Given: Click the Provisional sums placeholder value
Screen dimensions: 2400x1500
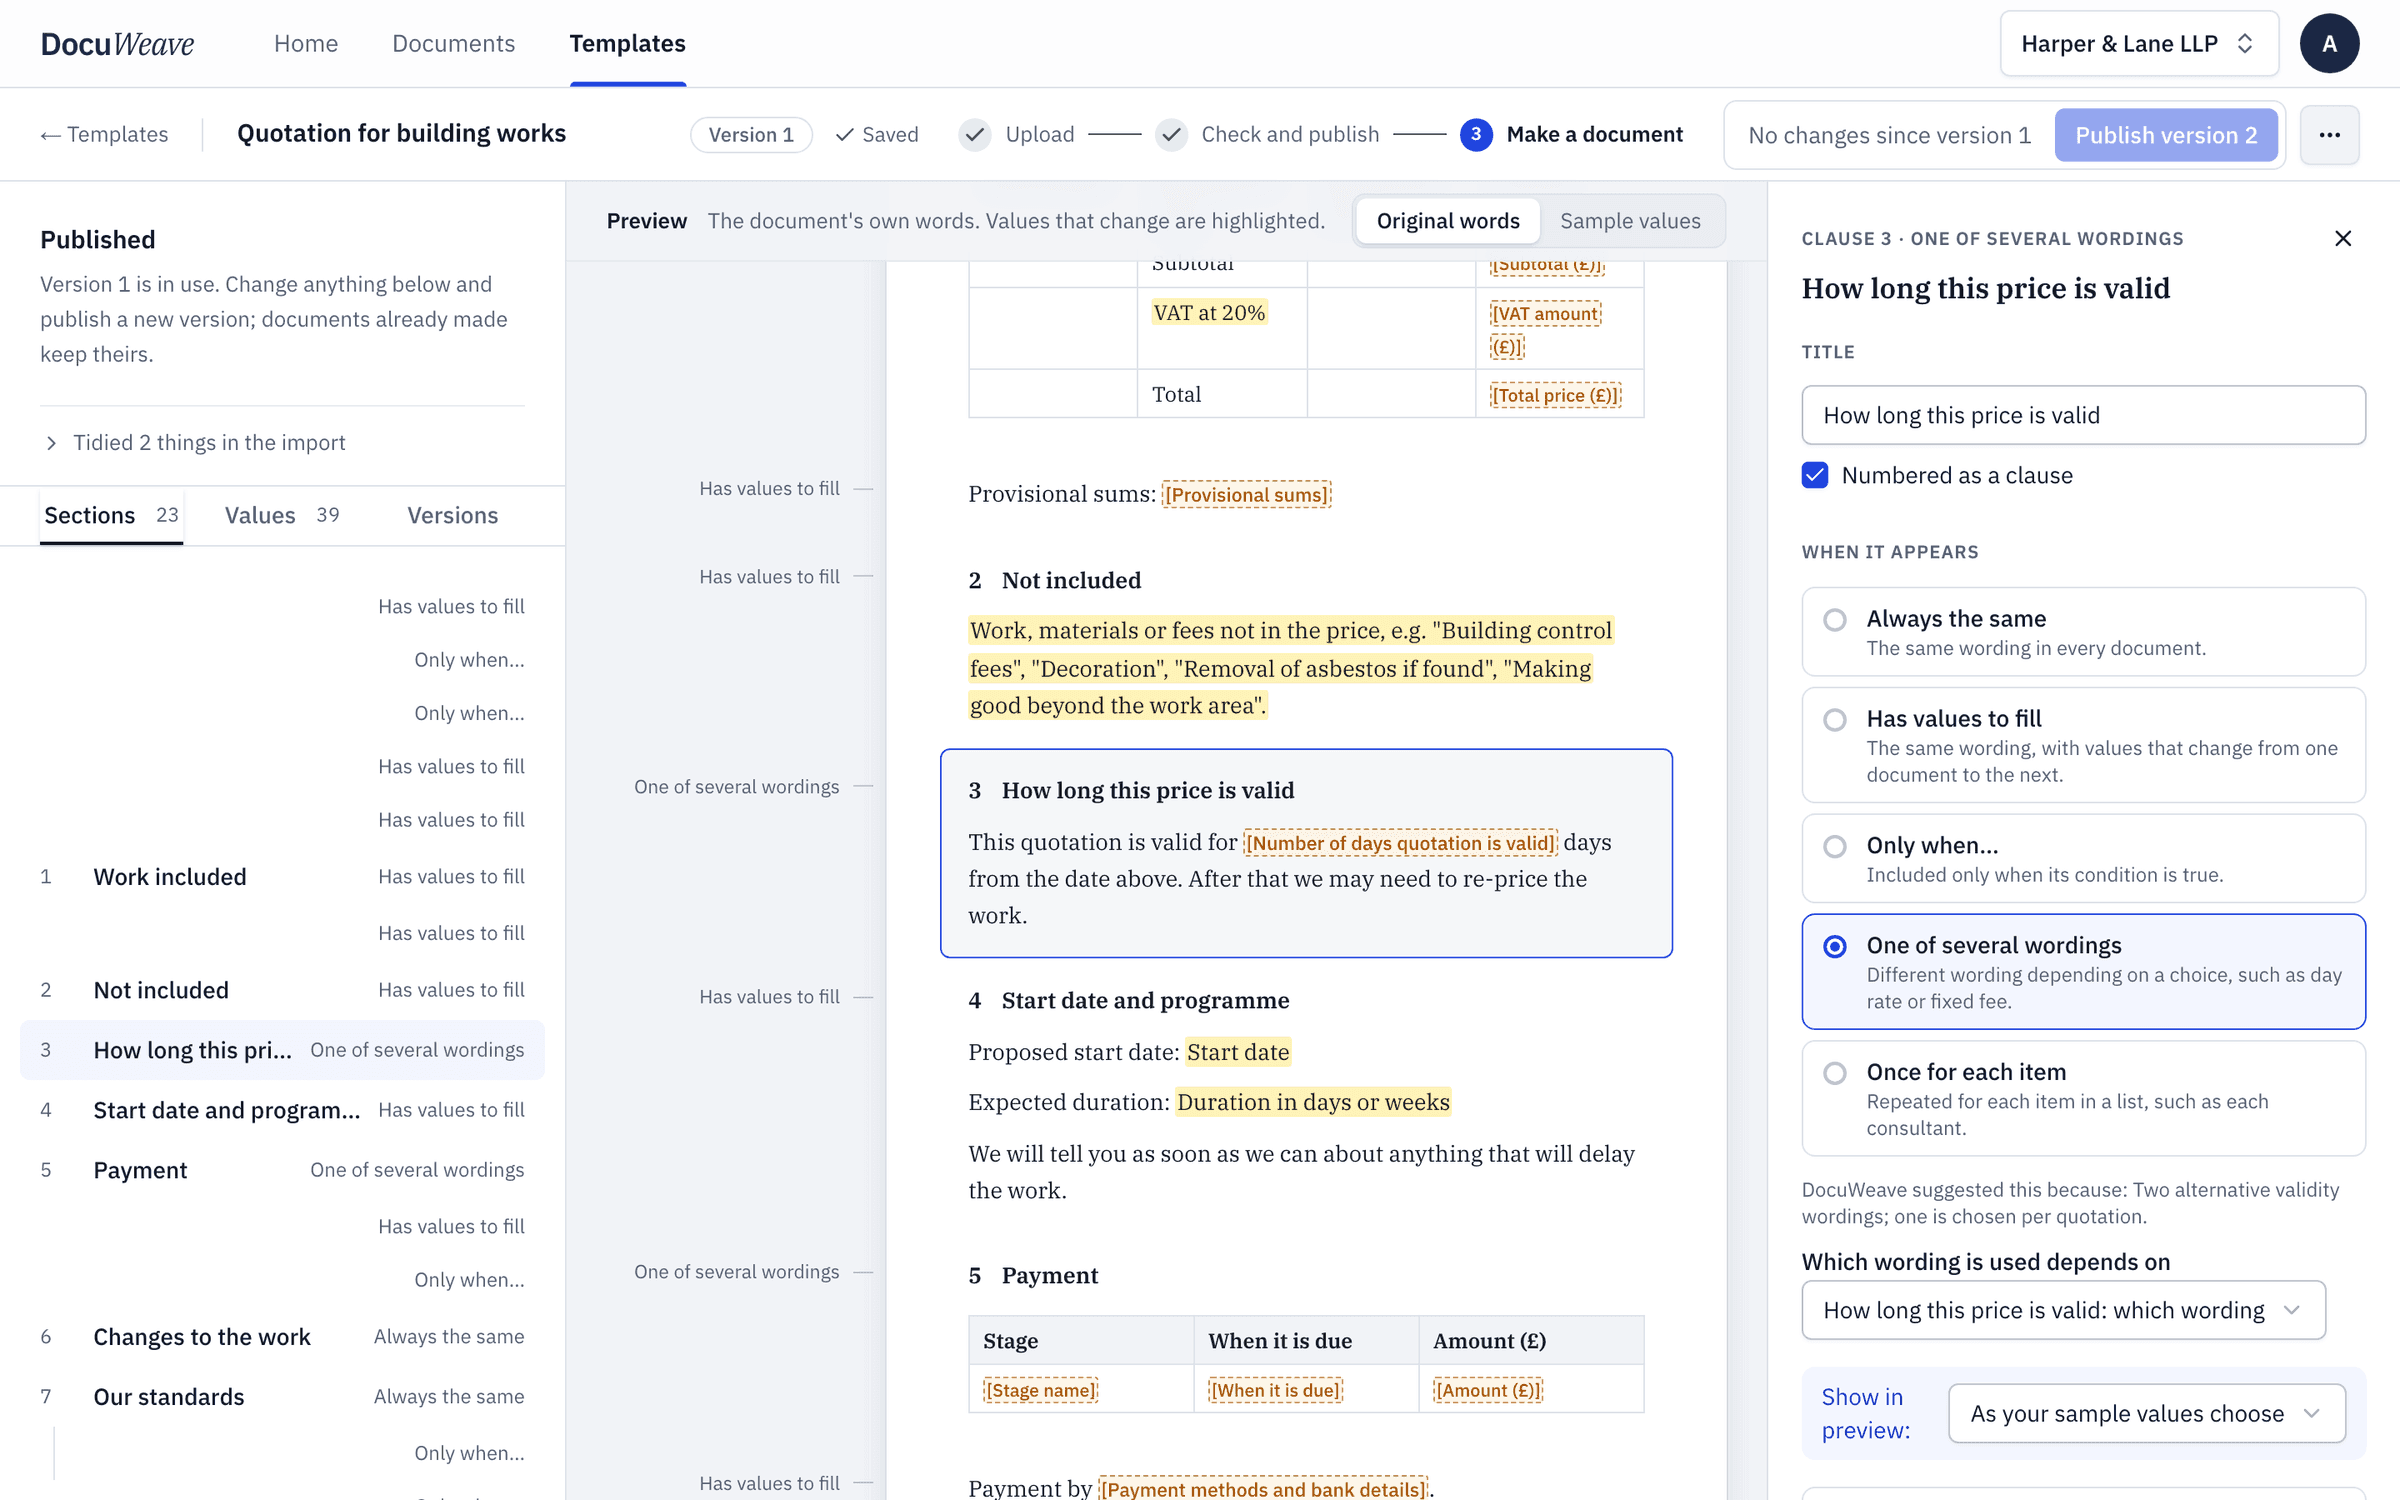Looking at the screenshot, I should pyautogui.click(x=1246, y=495).
